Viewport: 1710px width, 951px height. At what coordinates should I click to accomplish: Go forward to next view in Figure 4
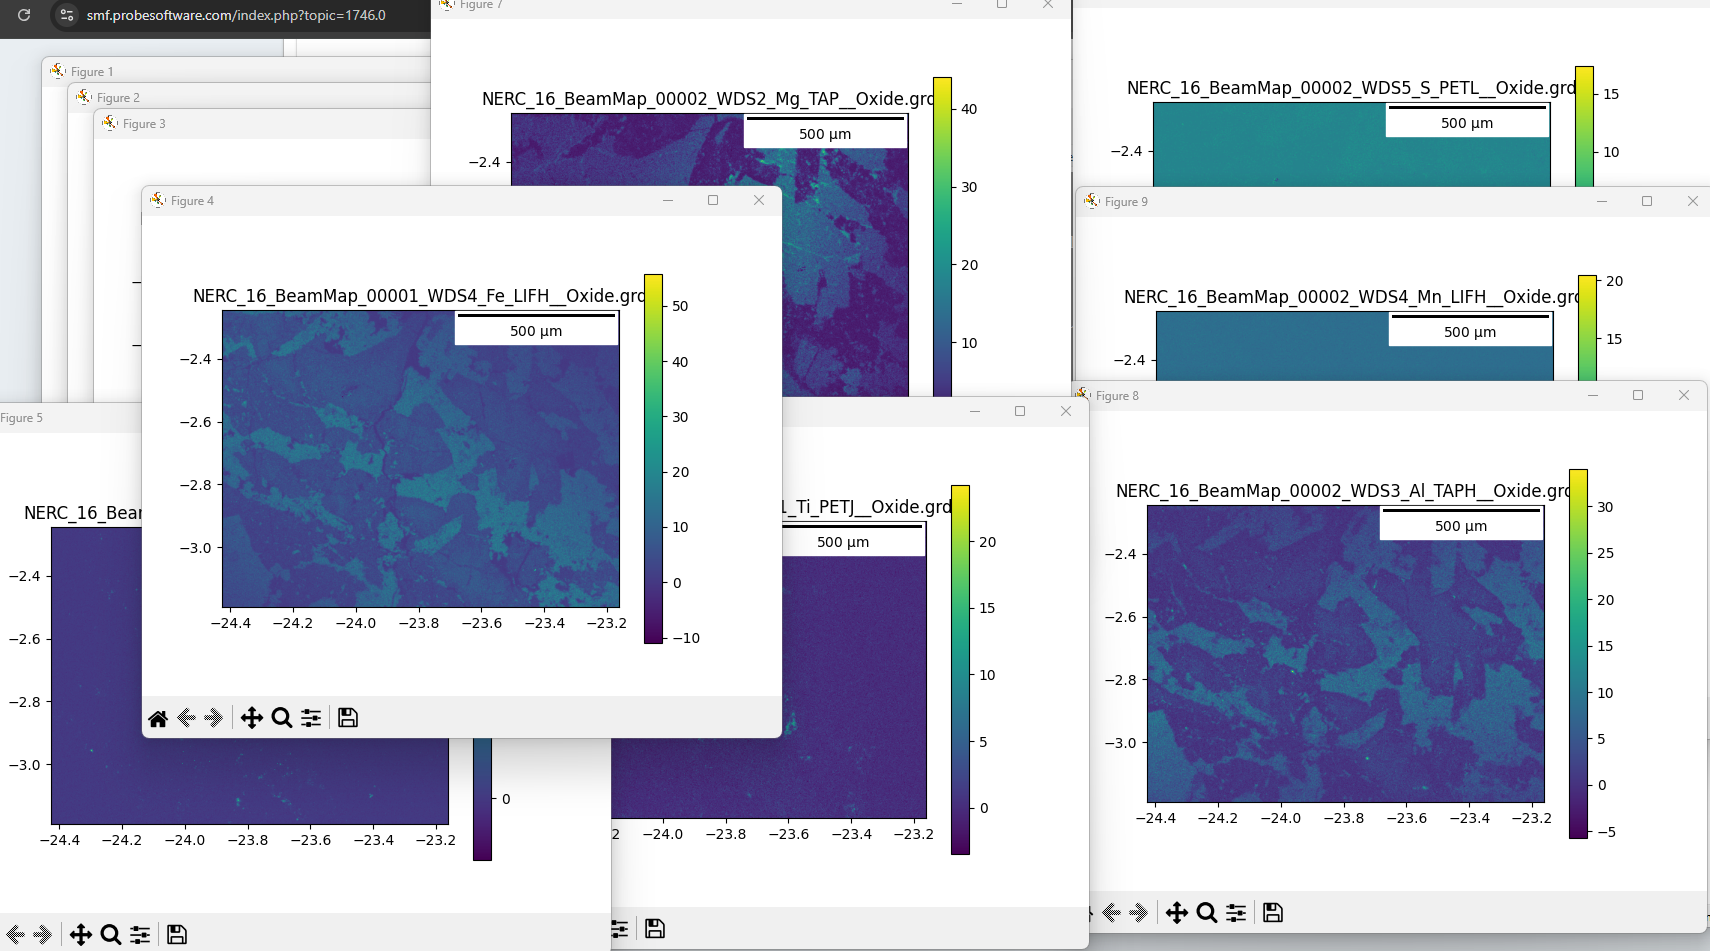pyautogui.click(x=214, y=718)
